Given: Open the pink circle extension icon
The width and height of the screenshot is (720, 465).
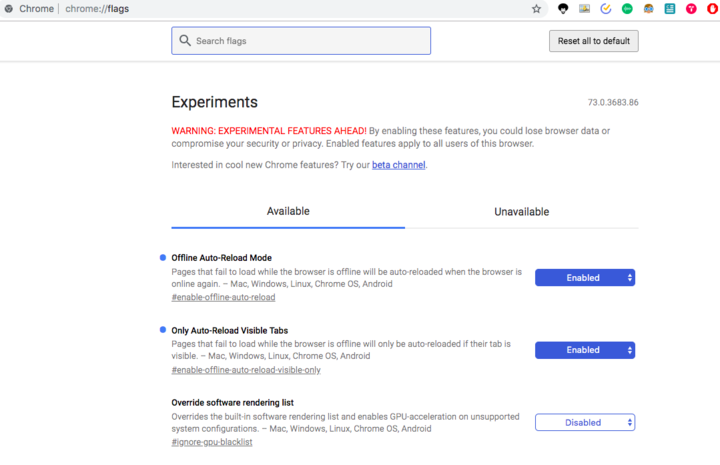Looking at the screenshot, I should [691, 9].
